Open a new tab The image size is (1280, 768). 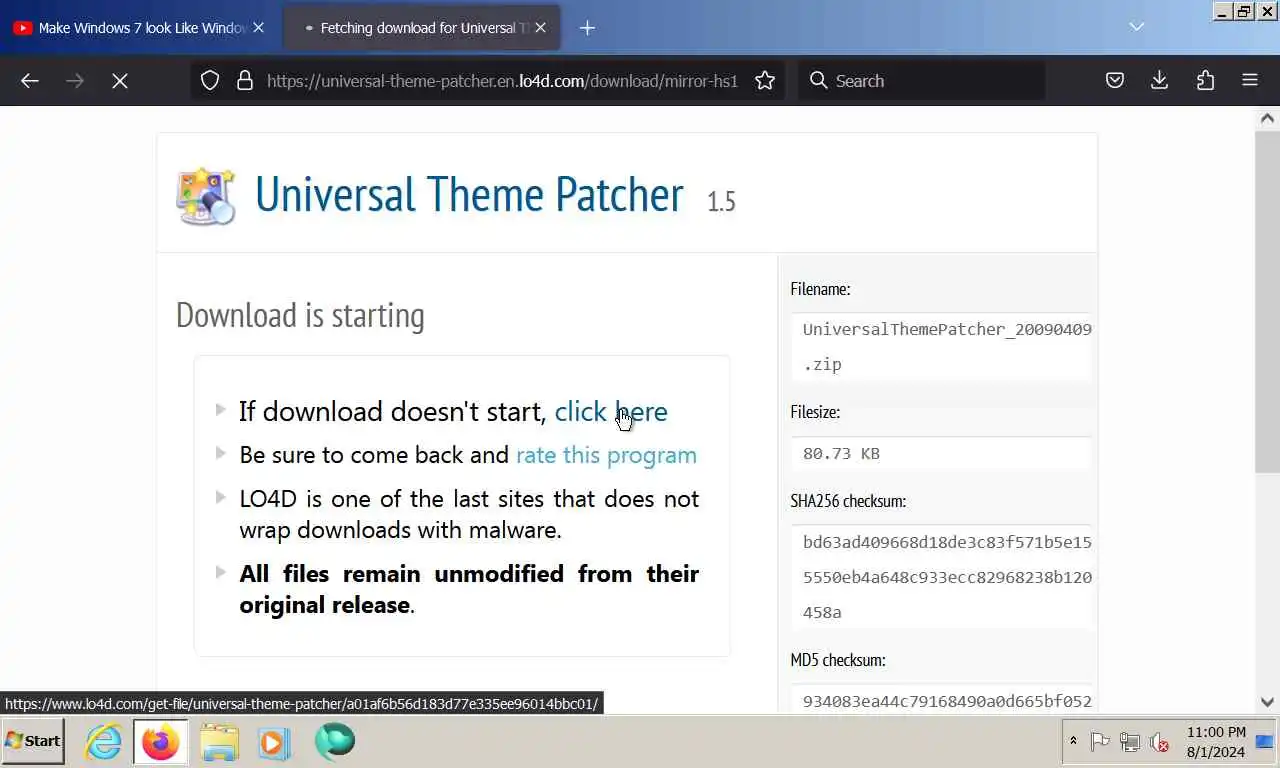587,28
